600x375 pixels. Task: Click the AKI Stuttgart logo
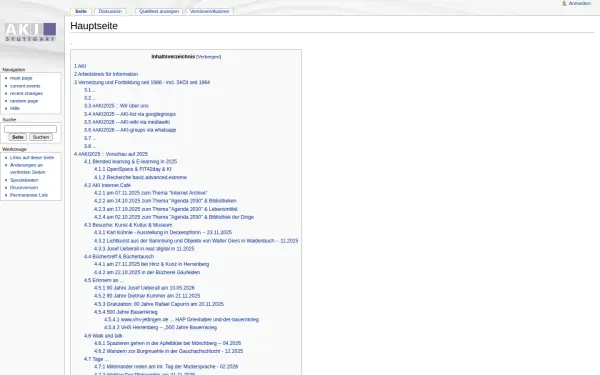point(31,32)
